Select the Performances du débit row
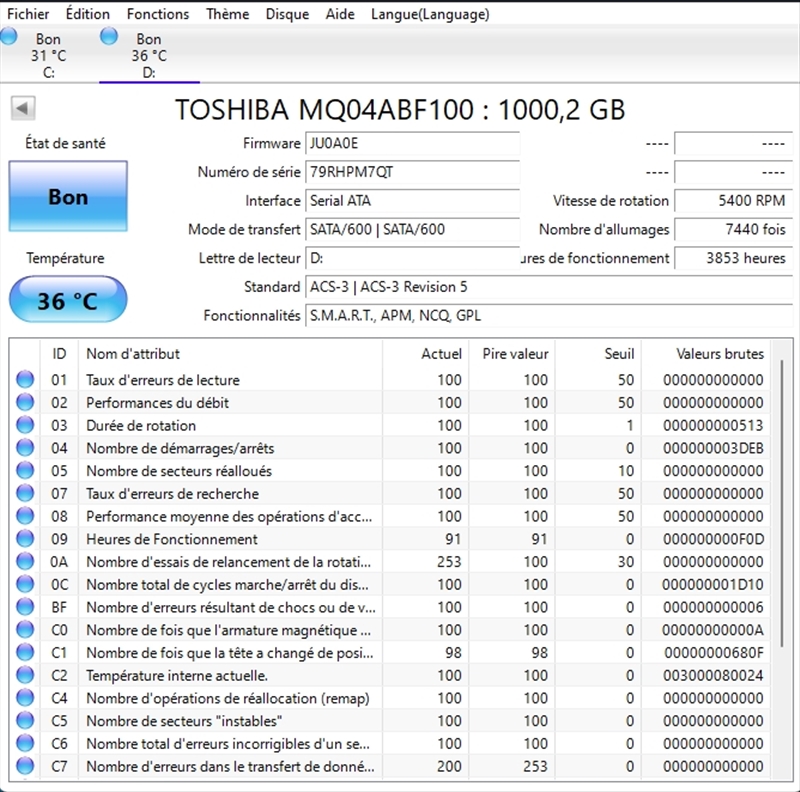The image size is (800, 792). tap(390, 403)
